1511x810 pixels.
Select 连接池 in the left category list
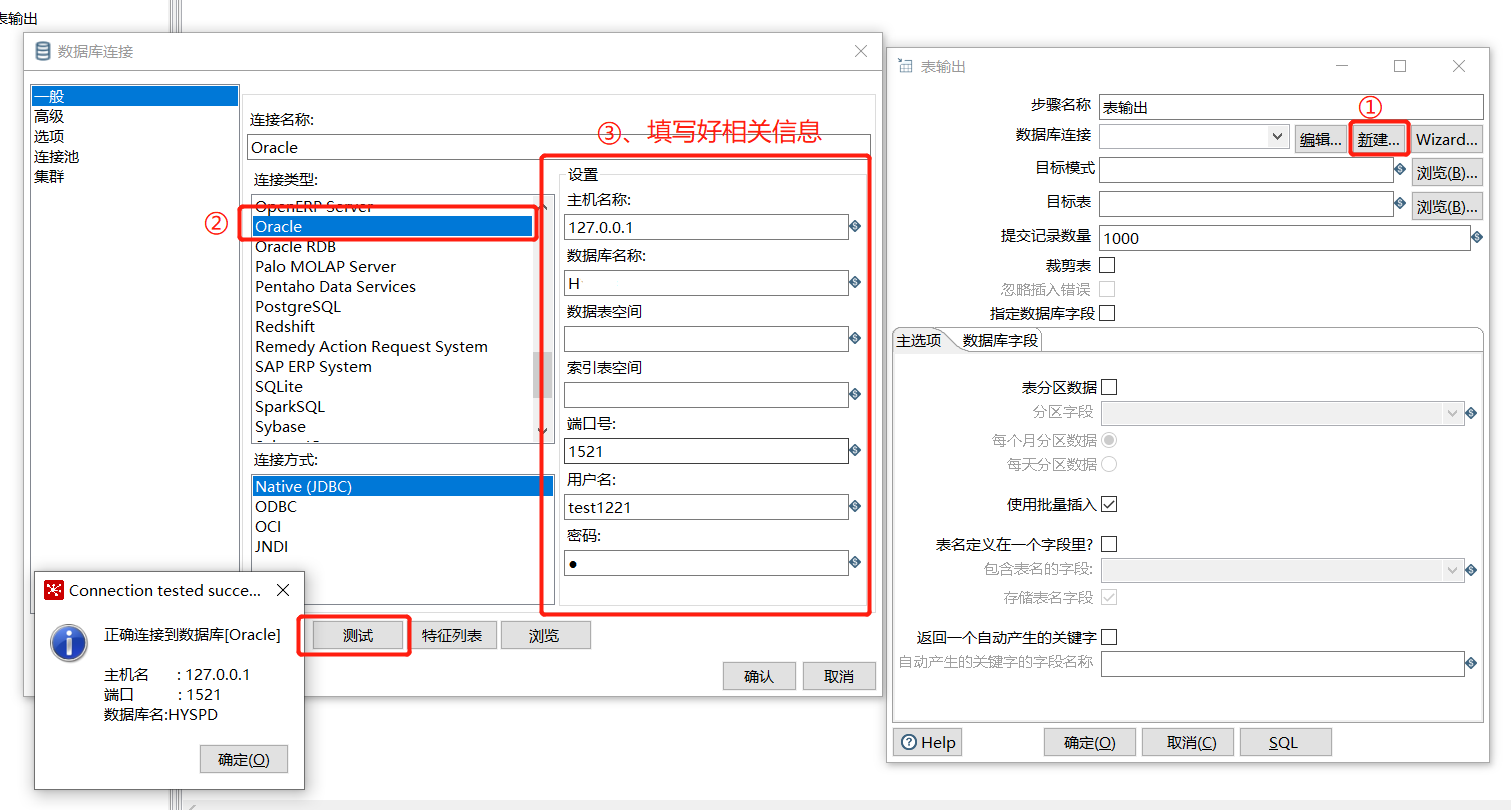tap(56, 156)
